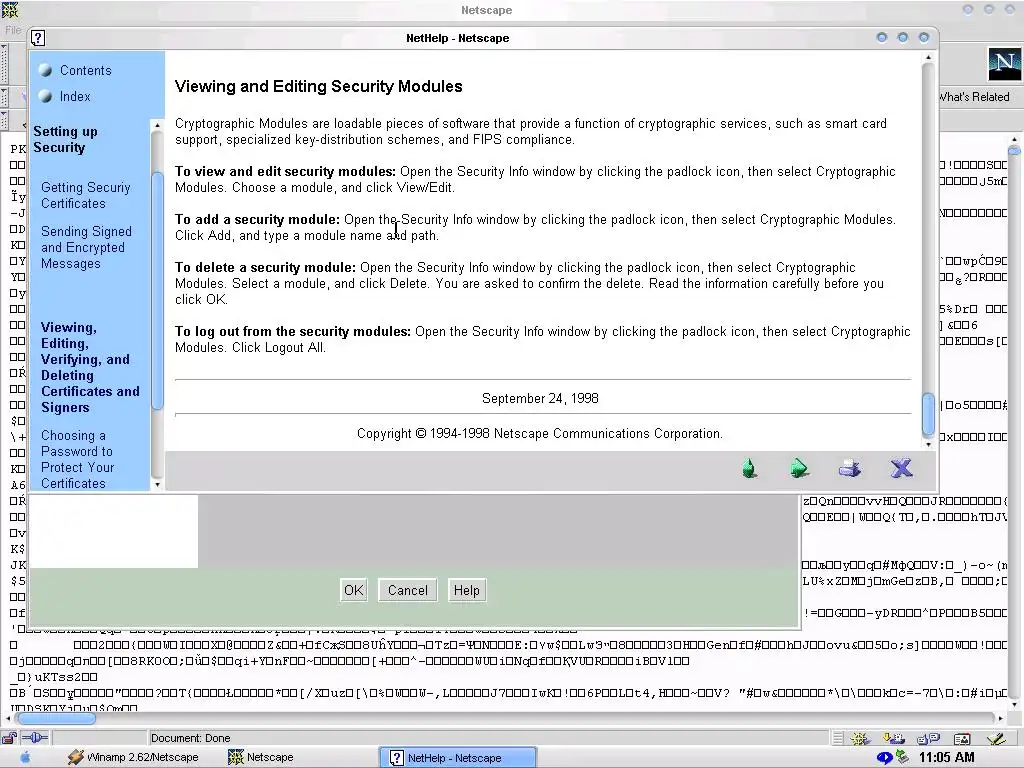Image resolution: width=1024 pixels, height=768 pixels.
Task: Click the white text box in background dialog
Action: tap(114, 531)
